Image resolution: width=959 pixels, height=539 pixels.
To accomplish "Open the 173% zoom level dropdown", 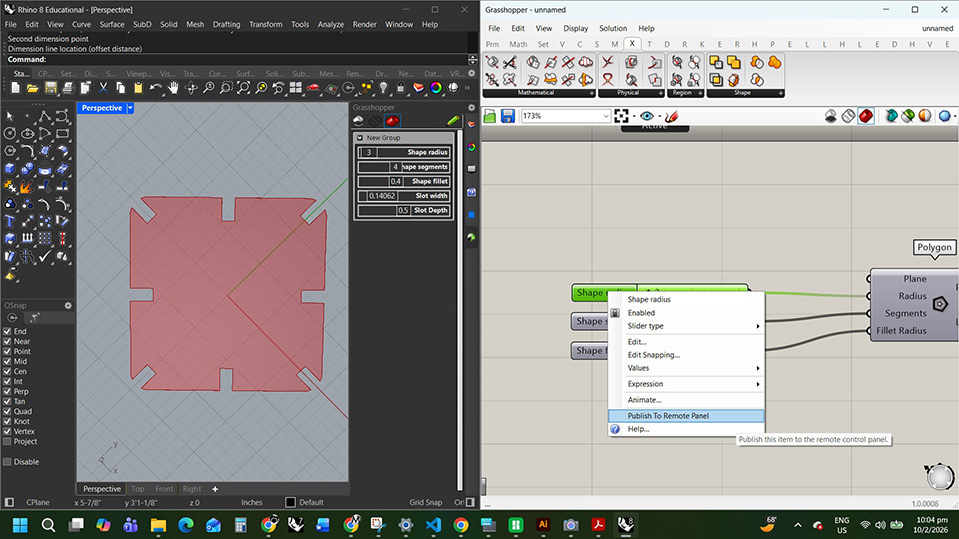I will (605, 116).
